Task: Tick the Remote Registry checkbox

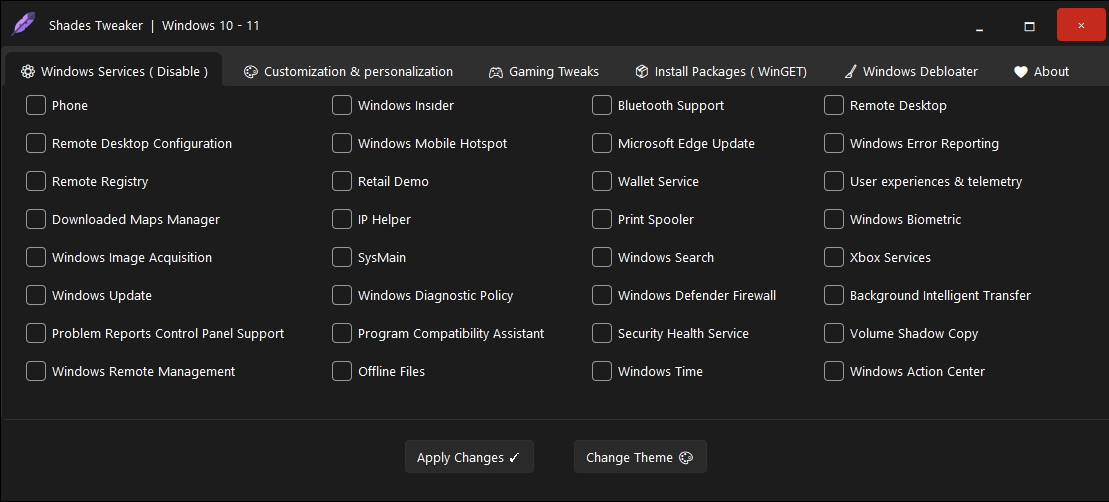Action: pyautogui.click(x=36, y=181)
